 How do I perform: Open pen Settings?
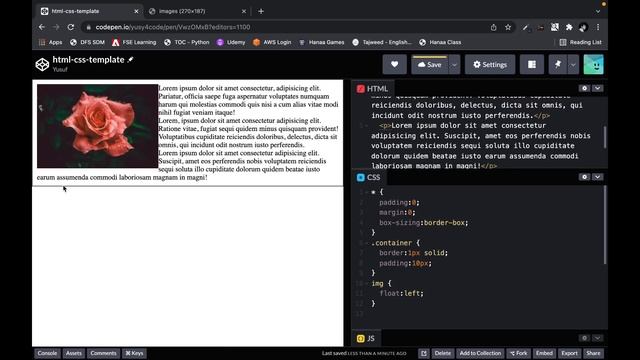pos(490,64)
